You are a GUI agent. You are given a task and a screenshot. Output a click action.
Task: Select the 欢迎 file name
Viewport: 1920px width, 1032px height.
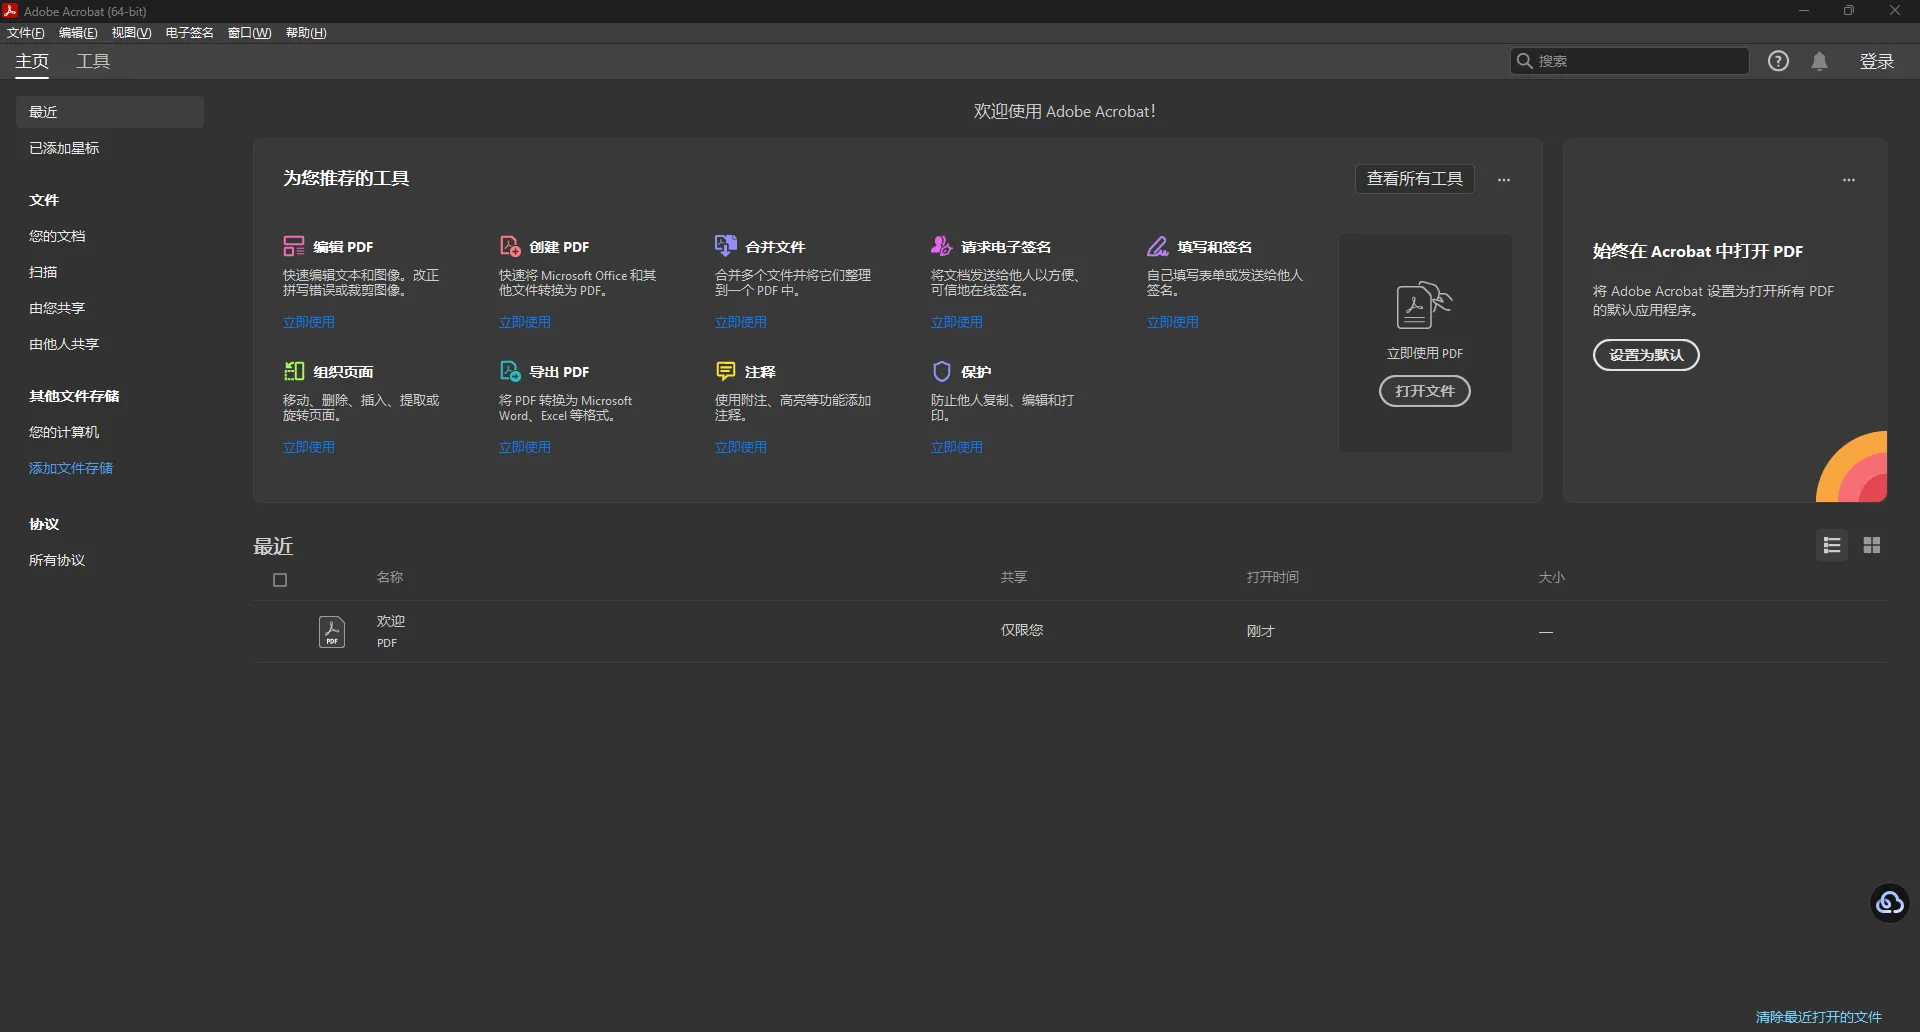[391, 621]
